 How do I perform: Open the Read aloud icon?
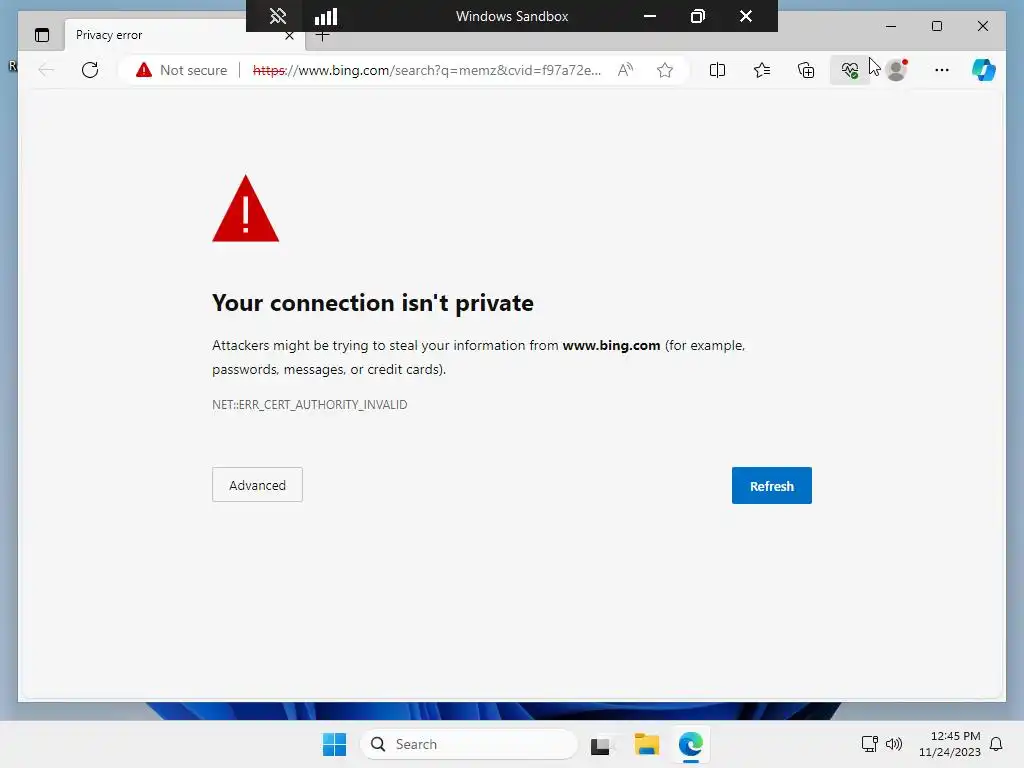[625, 70]
